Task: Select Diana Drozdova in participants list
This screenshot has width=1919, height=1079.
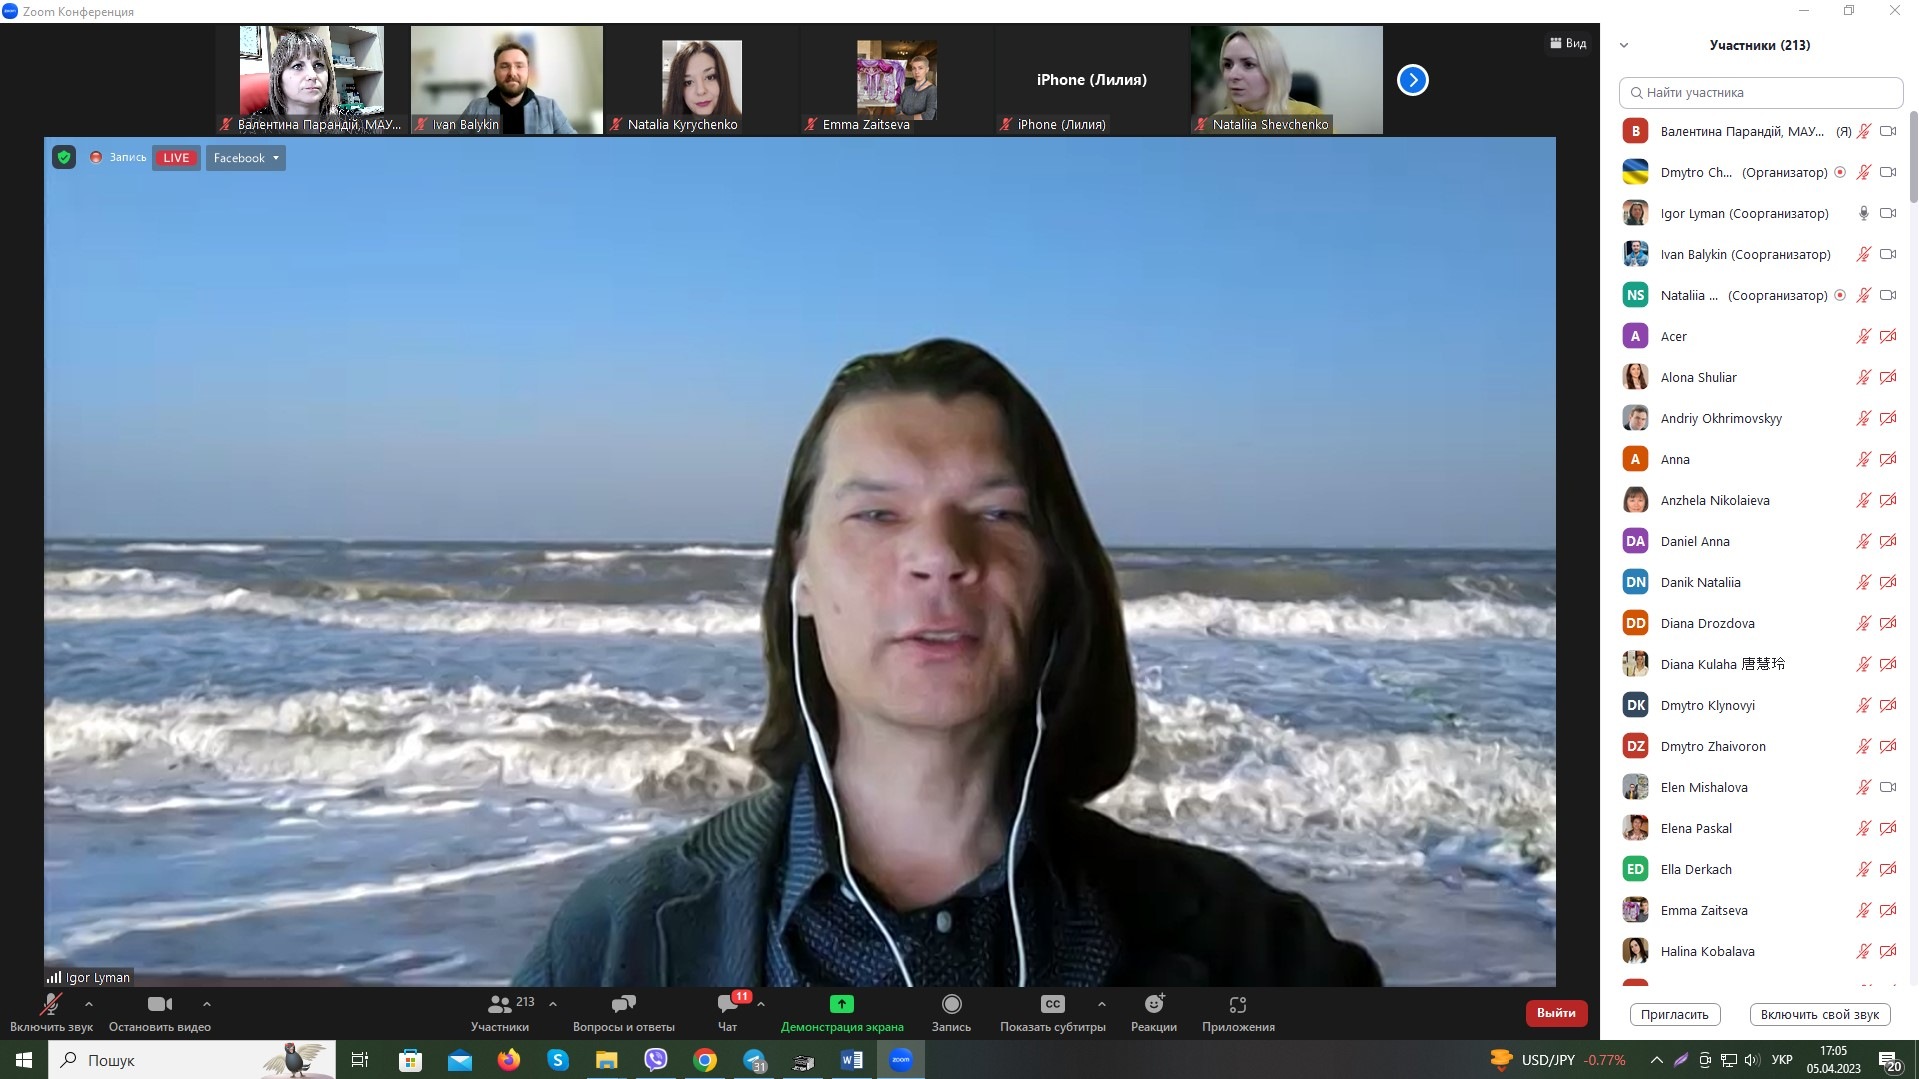Action: click(1761, 623)
